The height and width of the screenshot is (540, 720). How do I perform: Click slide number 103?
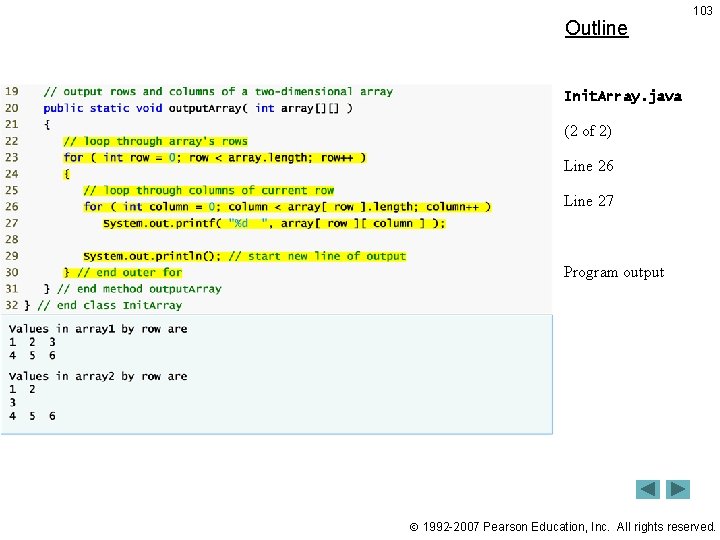point(703,11)
